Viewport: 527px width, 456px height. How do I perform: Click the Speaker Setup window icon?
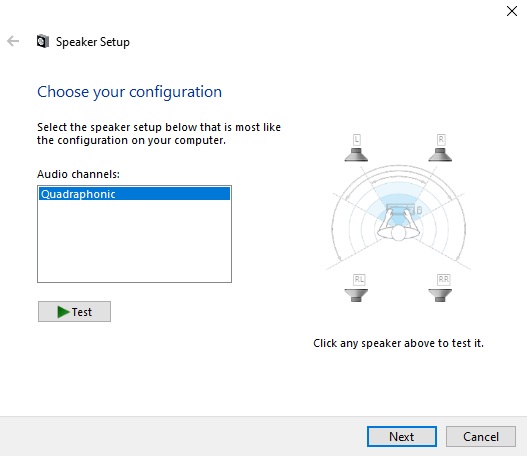point(43,41)
